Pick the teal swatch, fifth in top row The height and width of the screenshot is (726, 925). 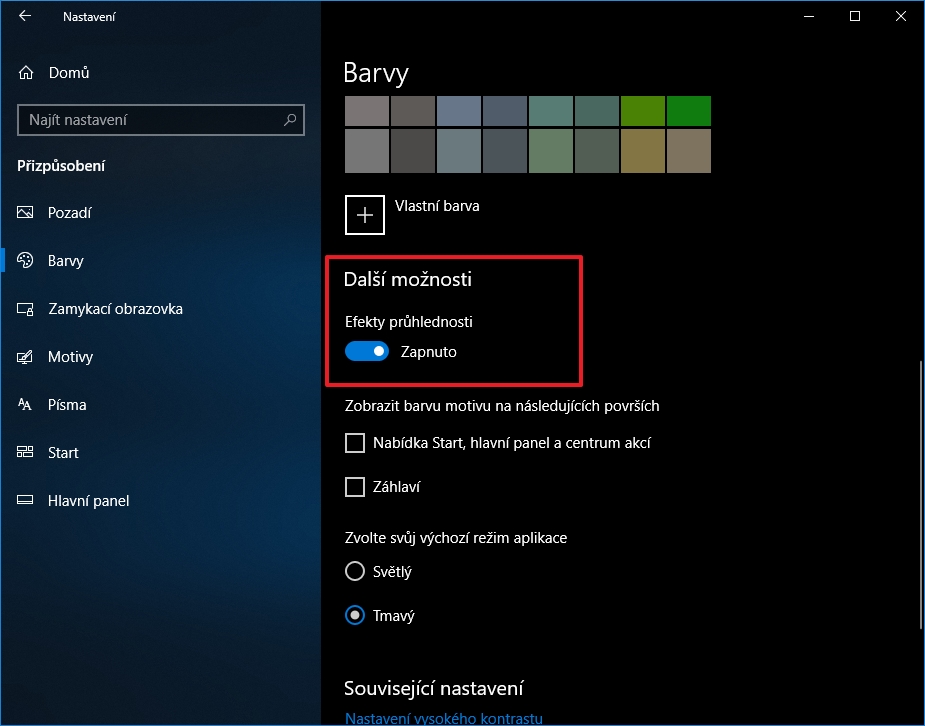pyautogui.click(x=550, y=111)
